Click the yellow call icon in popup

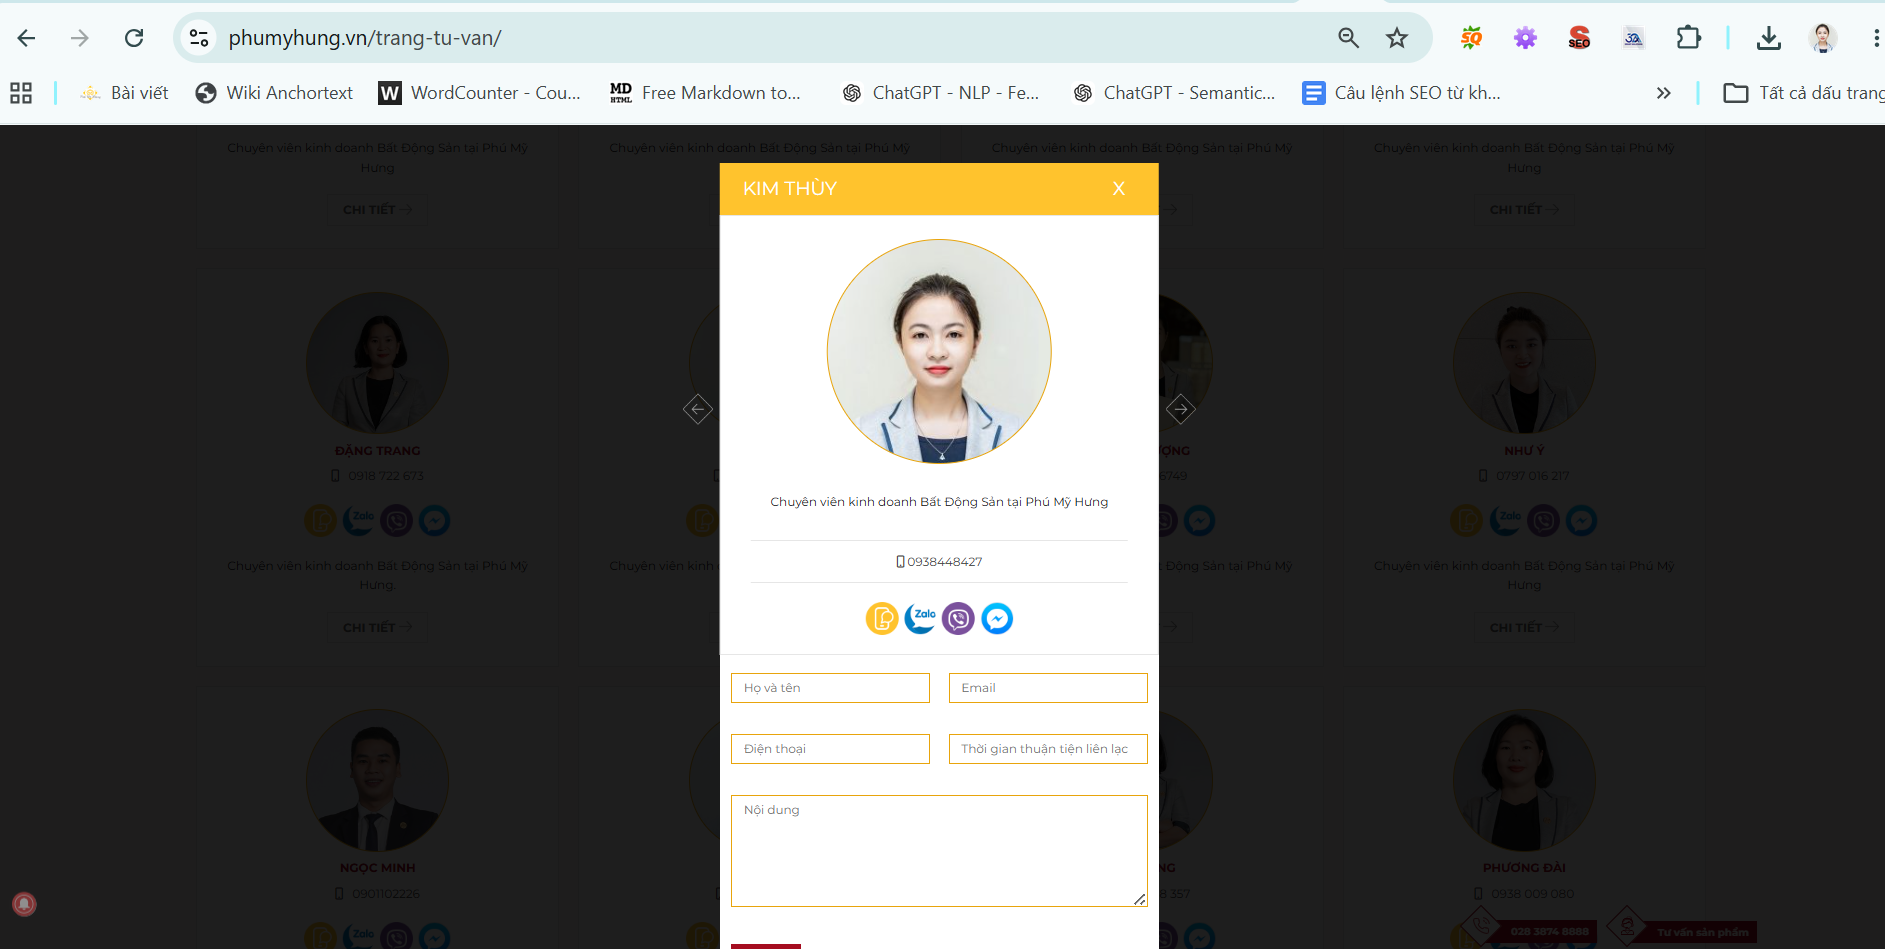tap(882, 619)
